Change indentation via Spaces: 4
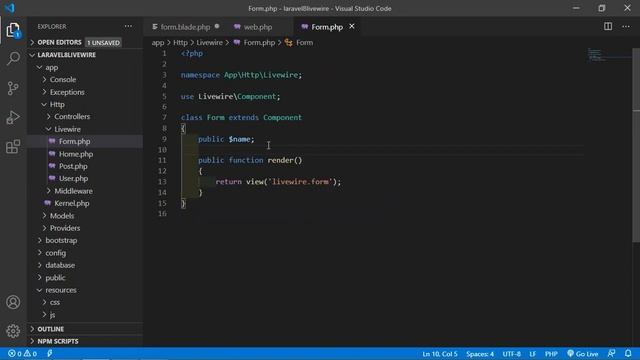Screen dimensions: 640x360 480,353
